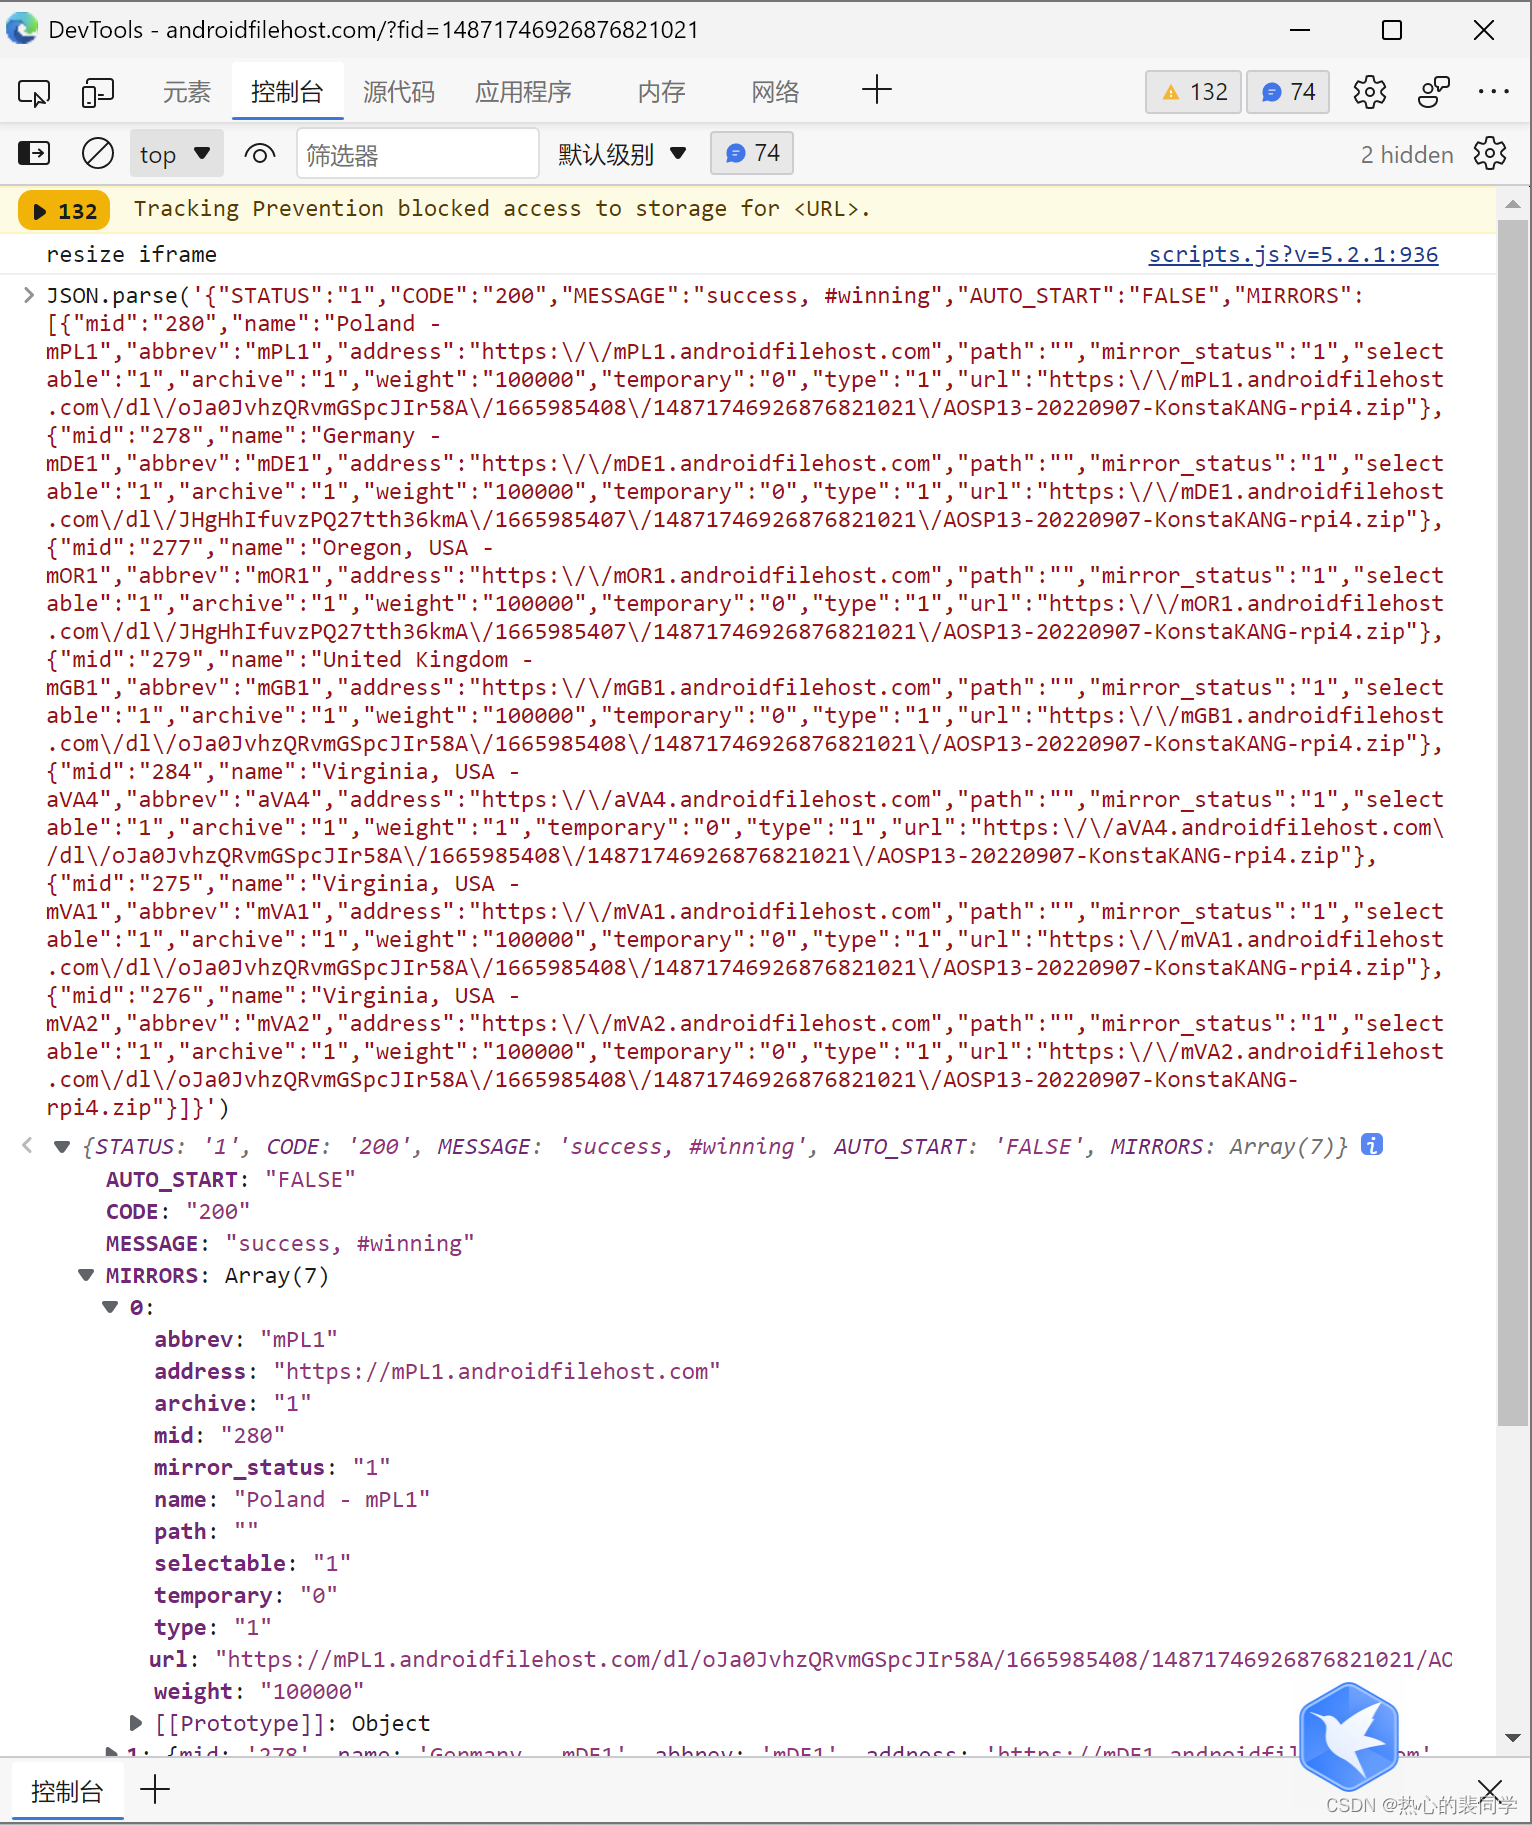Click the 74 issues counter in console toolbar
This screenshot has width=1532, height=1825.
point(752,153)
